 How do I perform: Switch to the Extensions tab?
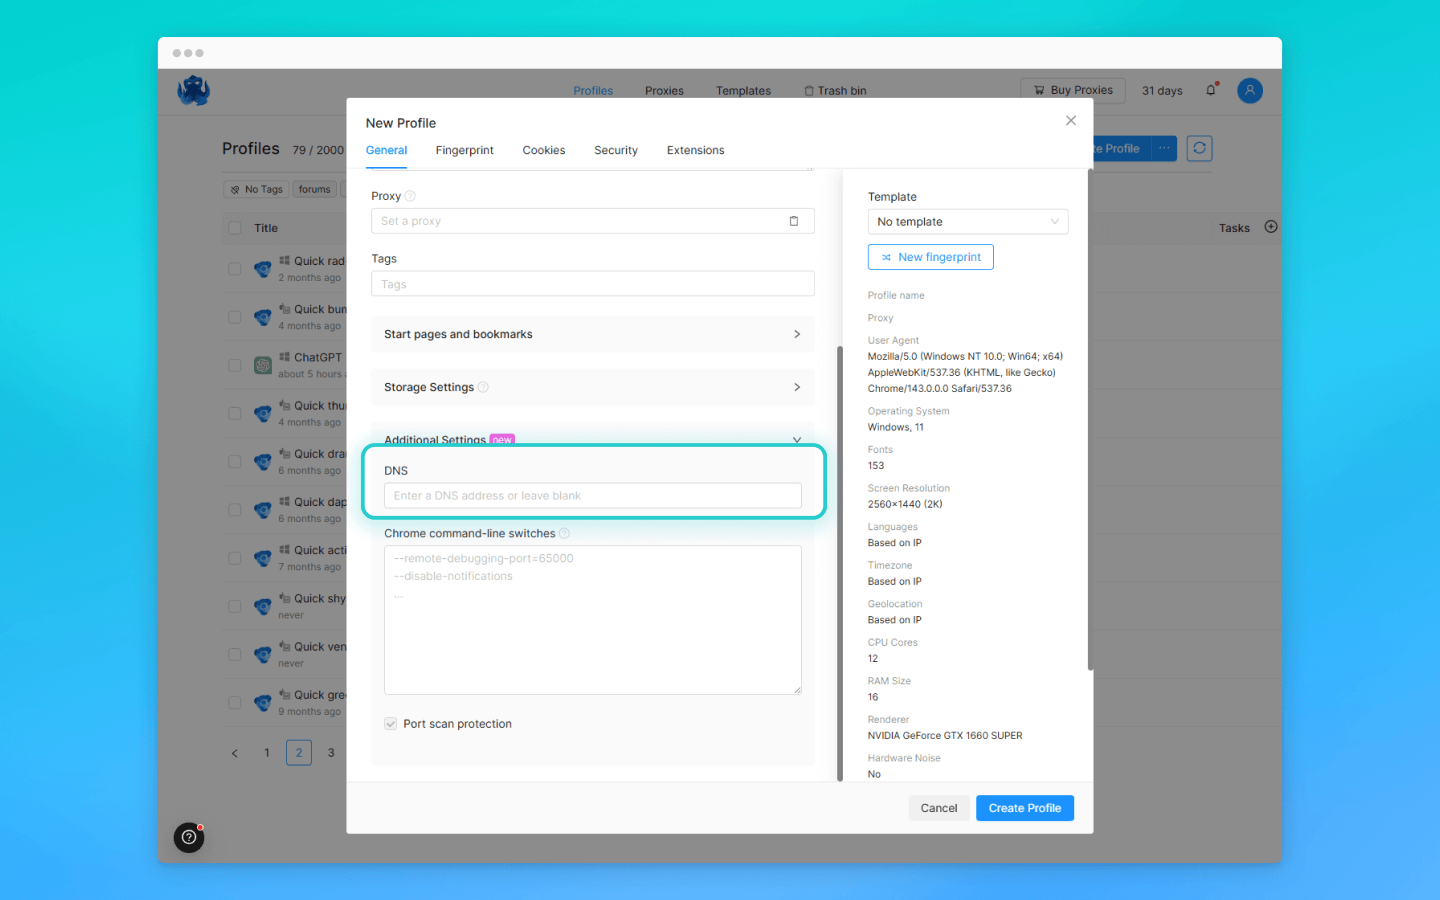pos(696,150)
